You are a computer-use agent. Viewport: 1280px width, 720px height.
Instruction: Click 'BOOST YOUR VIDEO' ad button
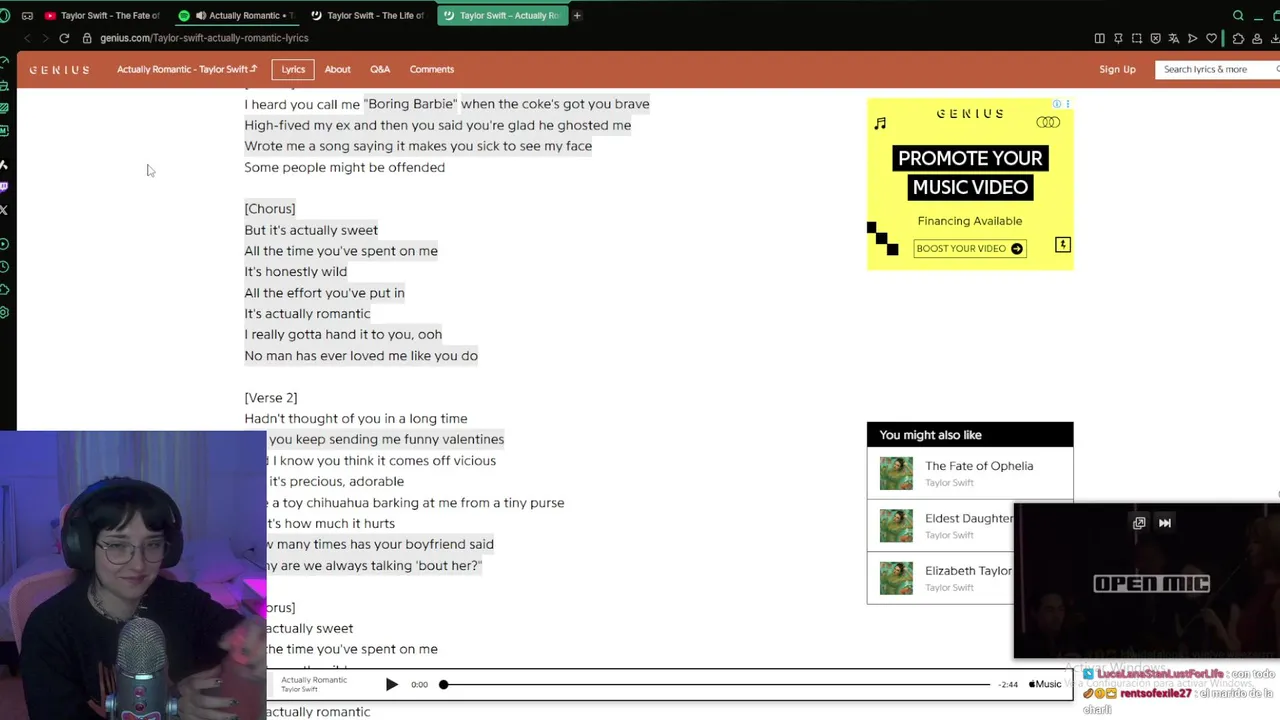point(969,248)
